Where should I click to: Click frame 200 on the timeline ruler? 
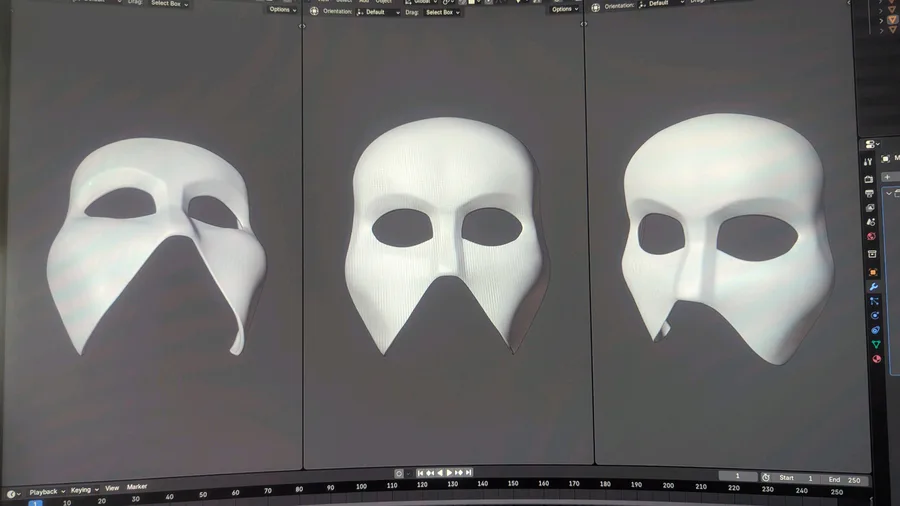[x=668, y=485]
